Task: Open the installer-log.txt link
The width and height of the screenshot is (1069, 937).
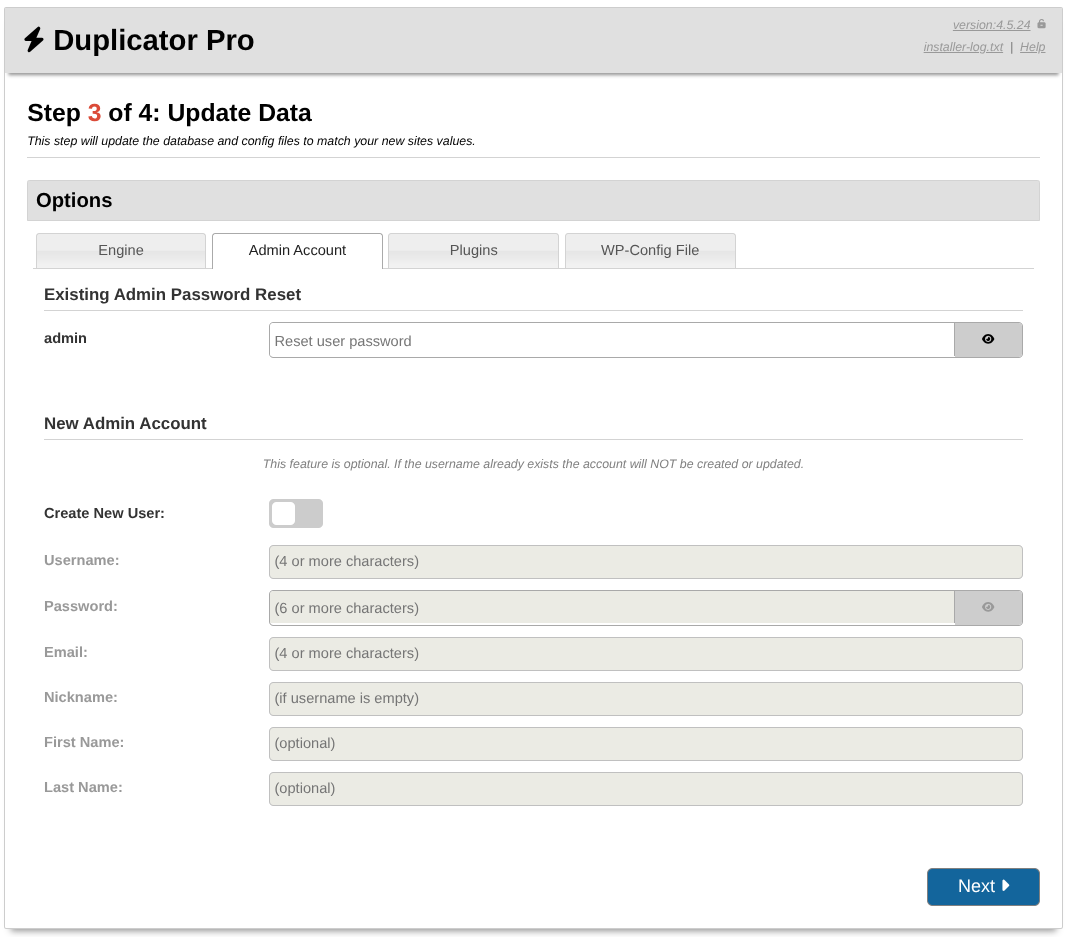Action: coord(963,47)
